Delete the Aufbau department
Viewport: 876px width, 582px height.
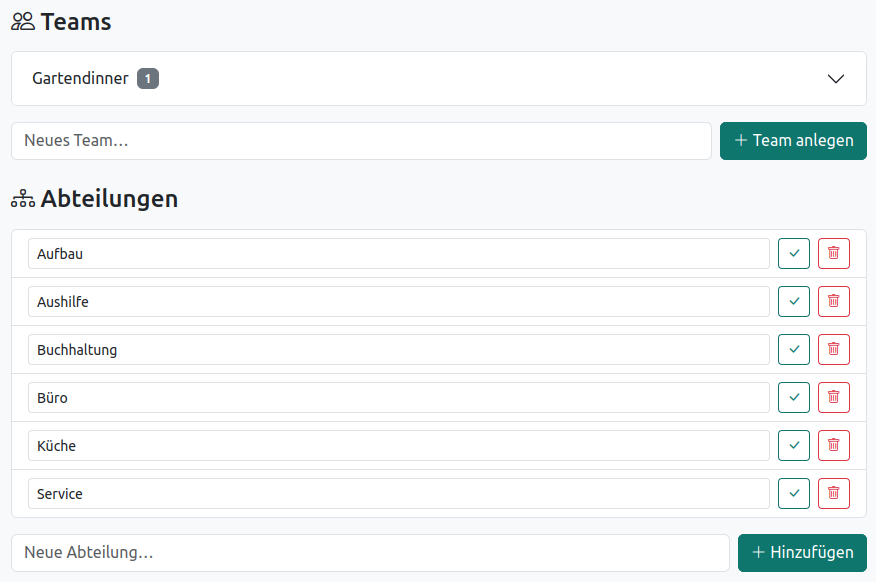pos(834,254)
